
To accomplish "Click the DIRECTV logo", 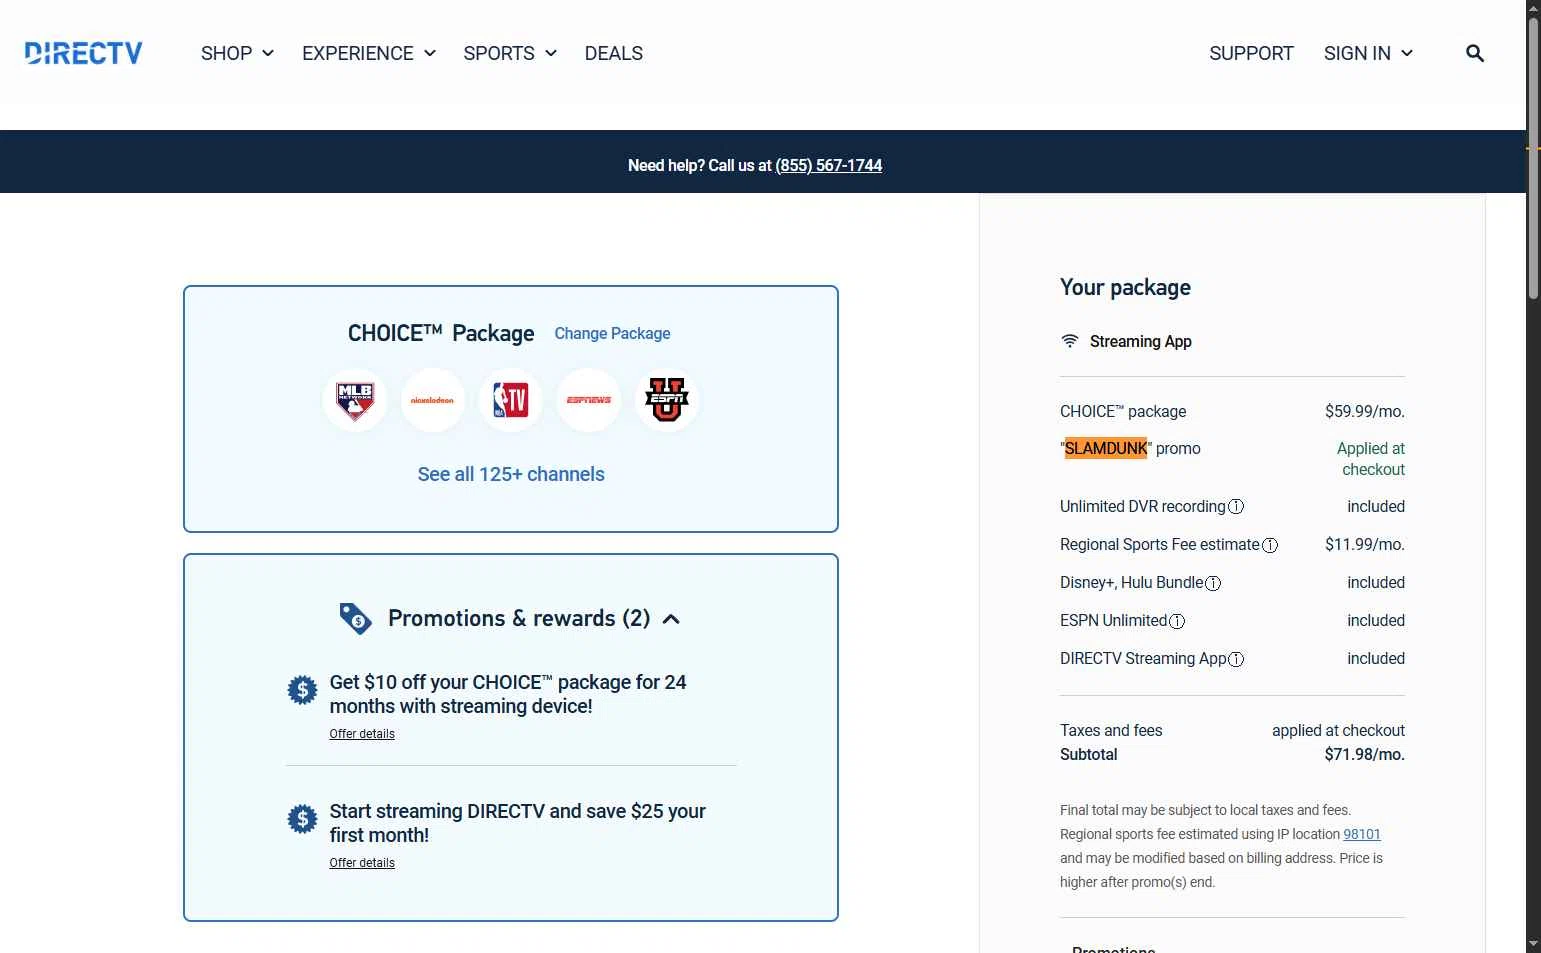I will [x=84, y=53].
